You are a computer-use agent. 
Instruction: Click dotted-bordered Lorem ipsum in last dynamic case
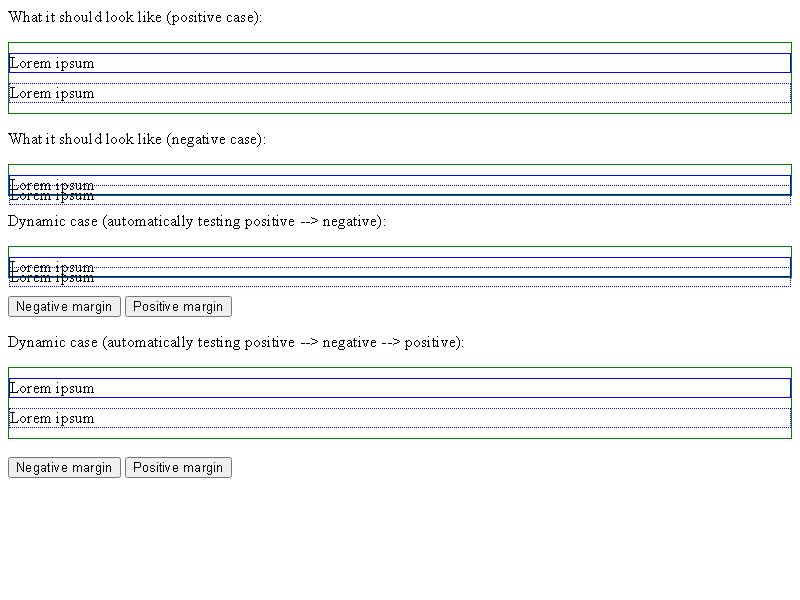point(52,418)
